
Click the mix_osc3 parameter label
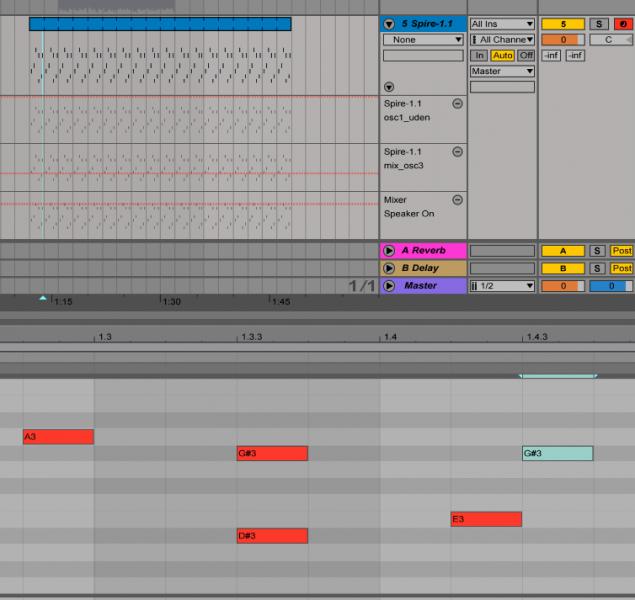[403, 166]
